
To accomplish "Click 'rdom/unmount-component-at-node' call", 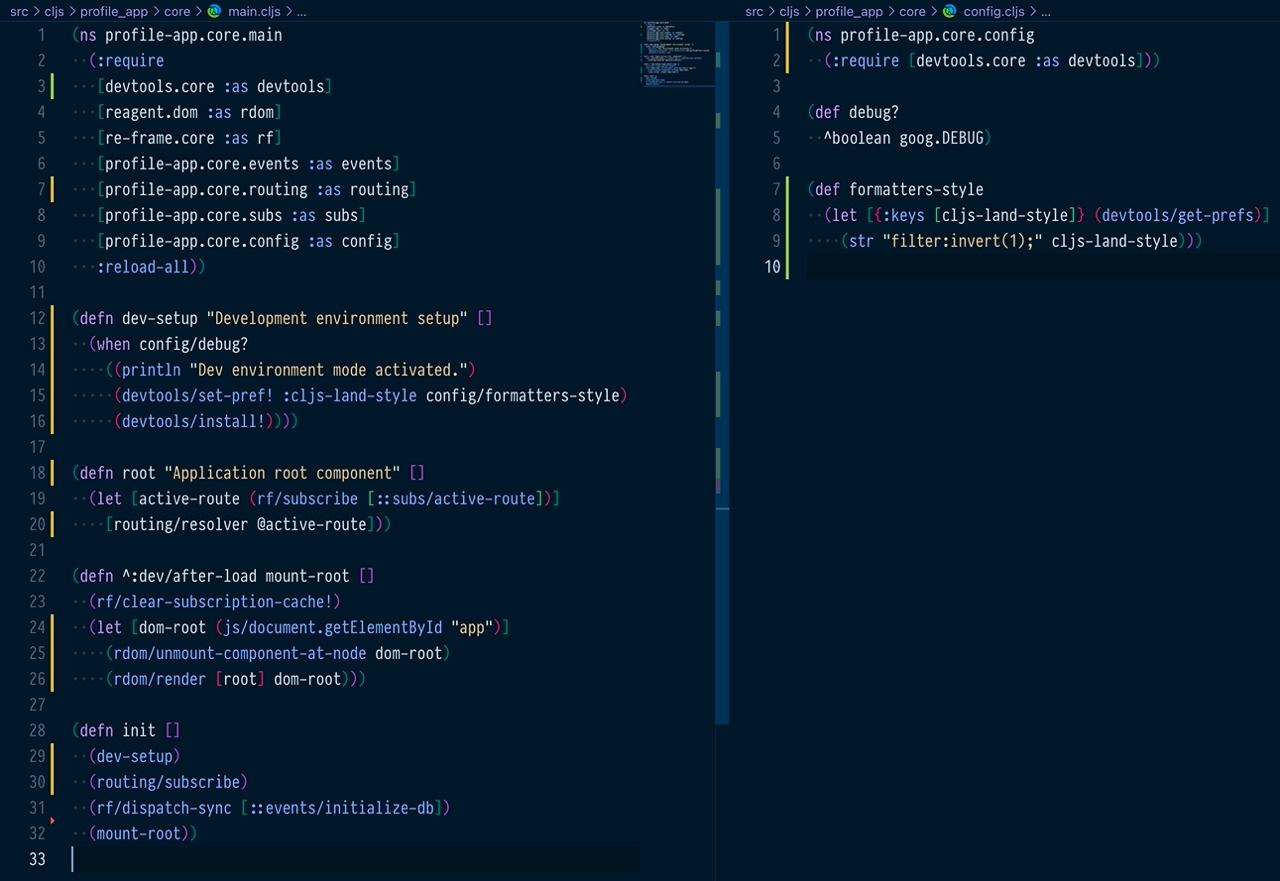I will point(240,653).
